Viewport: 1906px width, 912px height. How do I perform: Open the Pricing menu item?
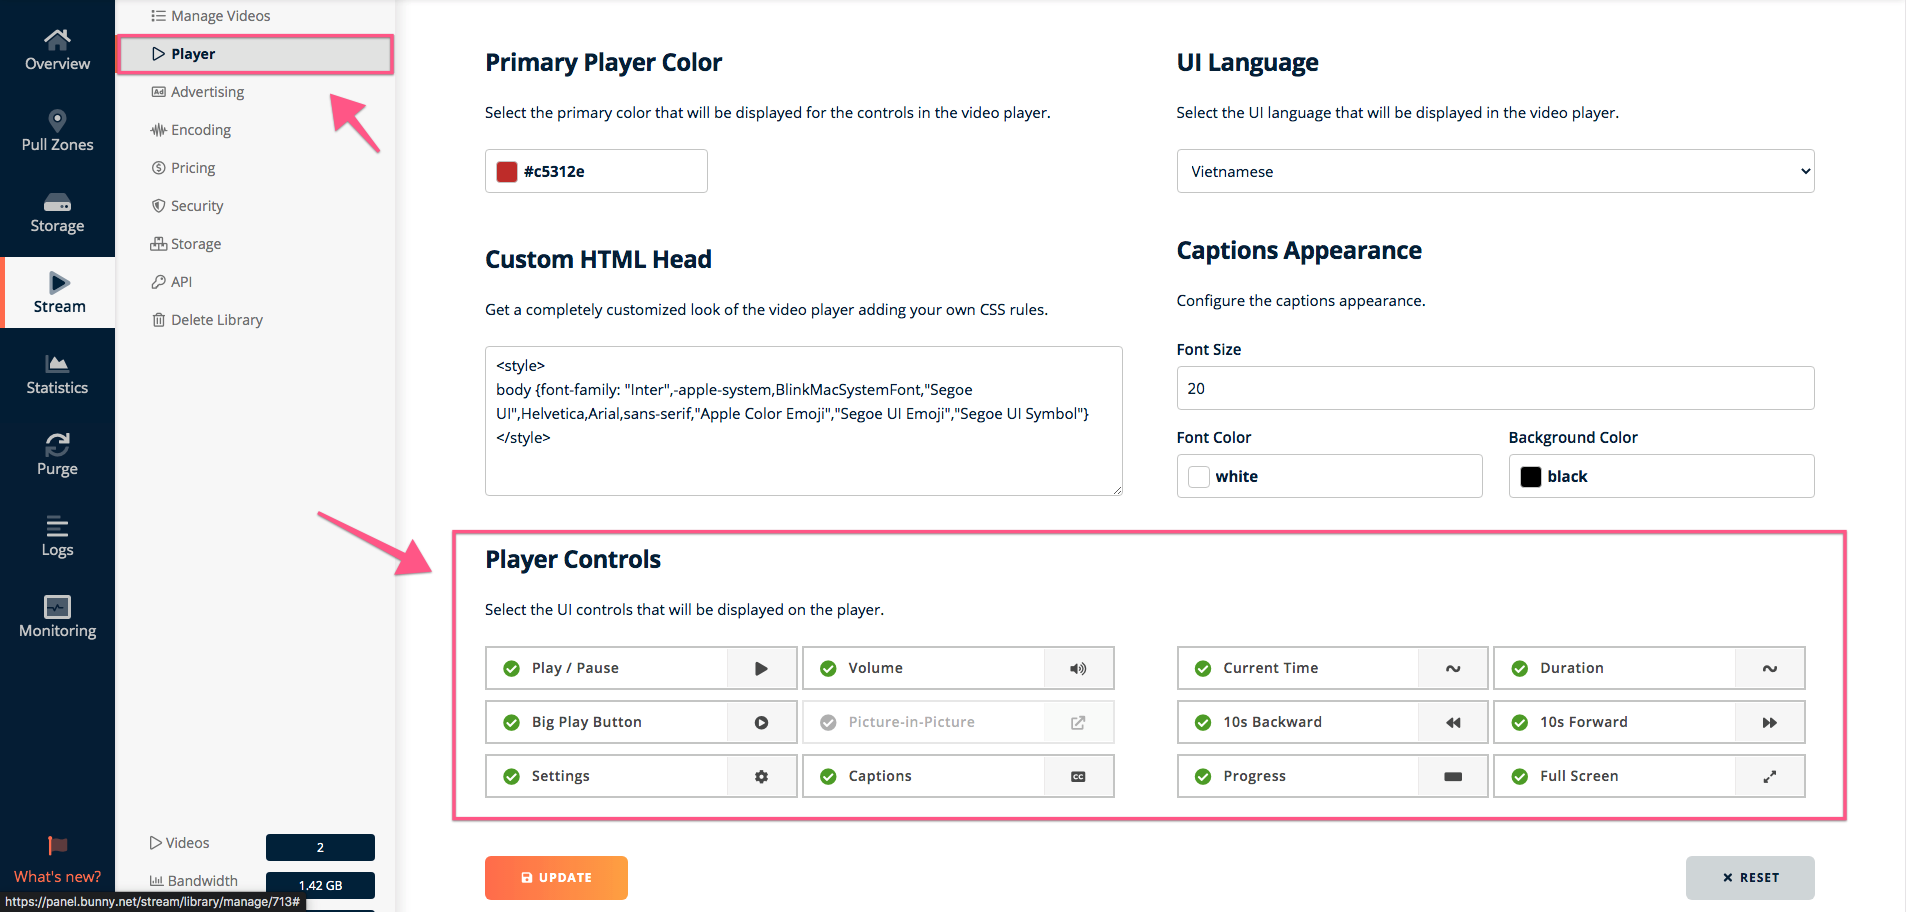[x=183, y=168]
